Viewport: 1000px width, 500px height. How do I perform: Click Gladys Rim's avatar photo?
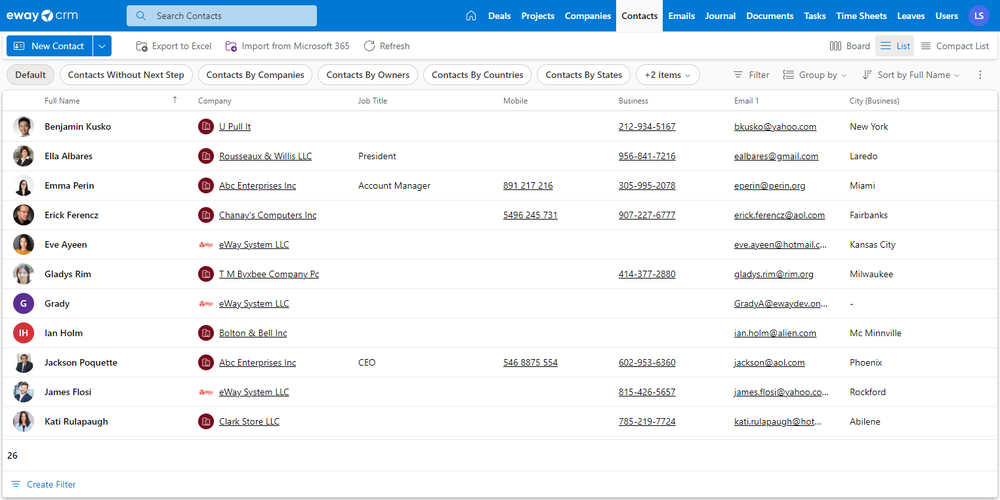(x=24, y=274)
